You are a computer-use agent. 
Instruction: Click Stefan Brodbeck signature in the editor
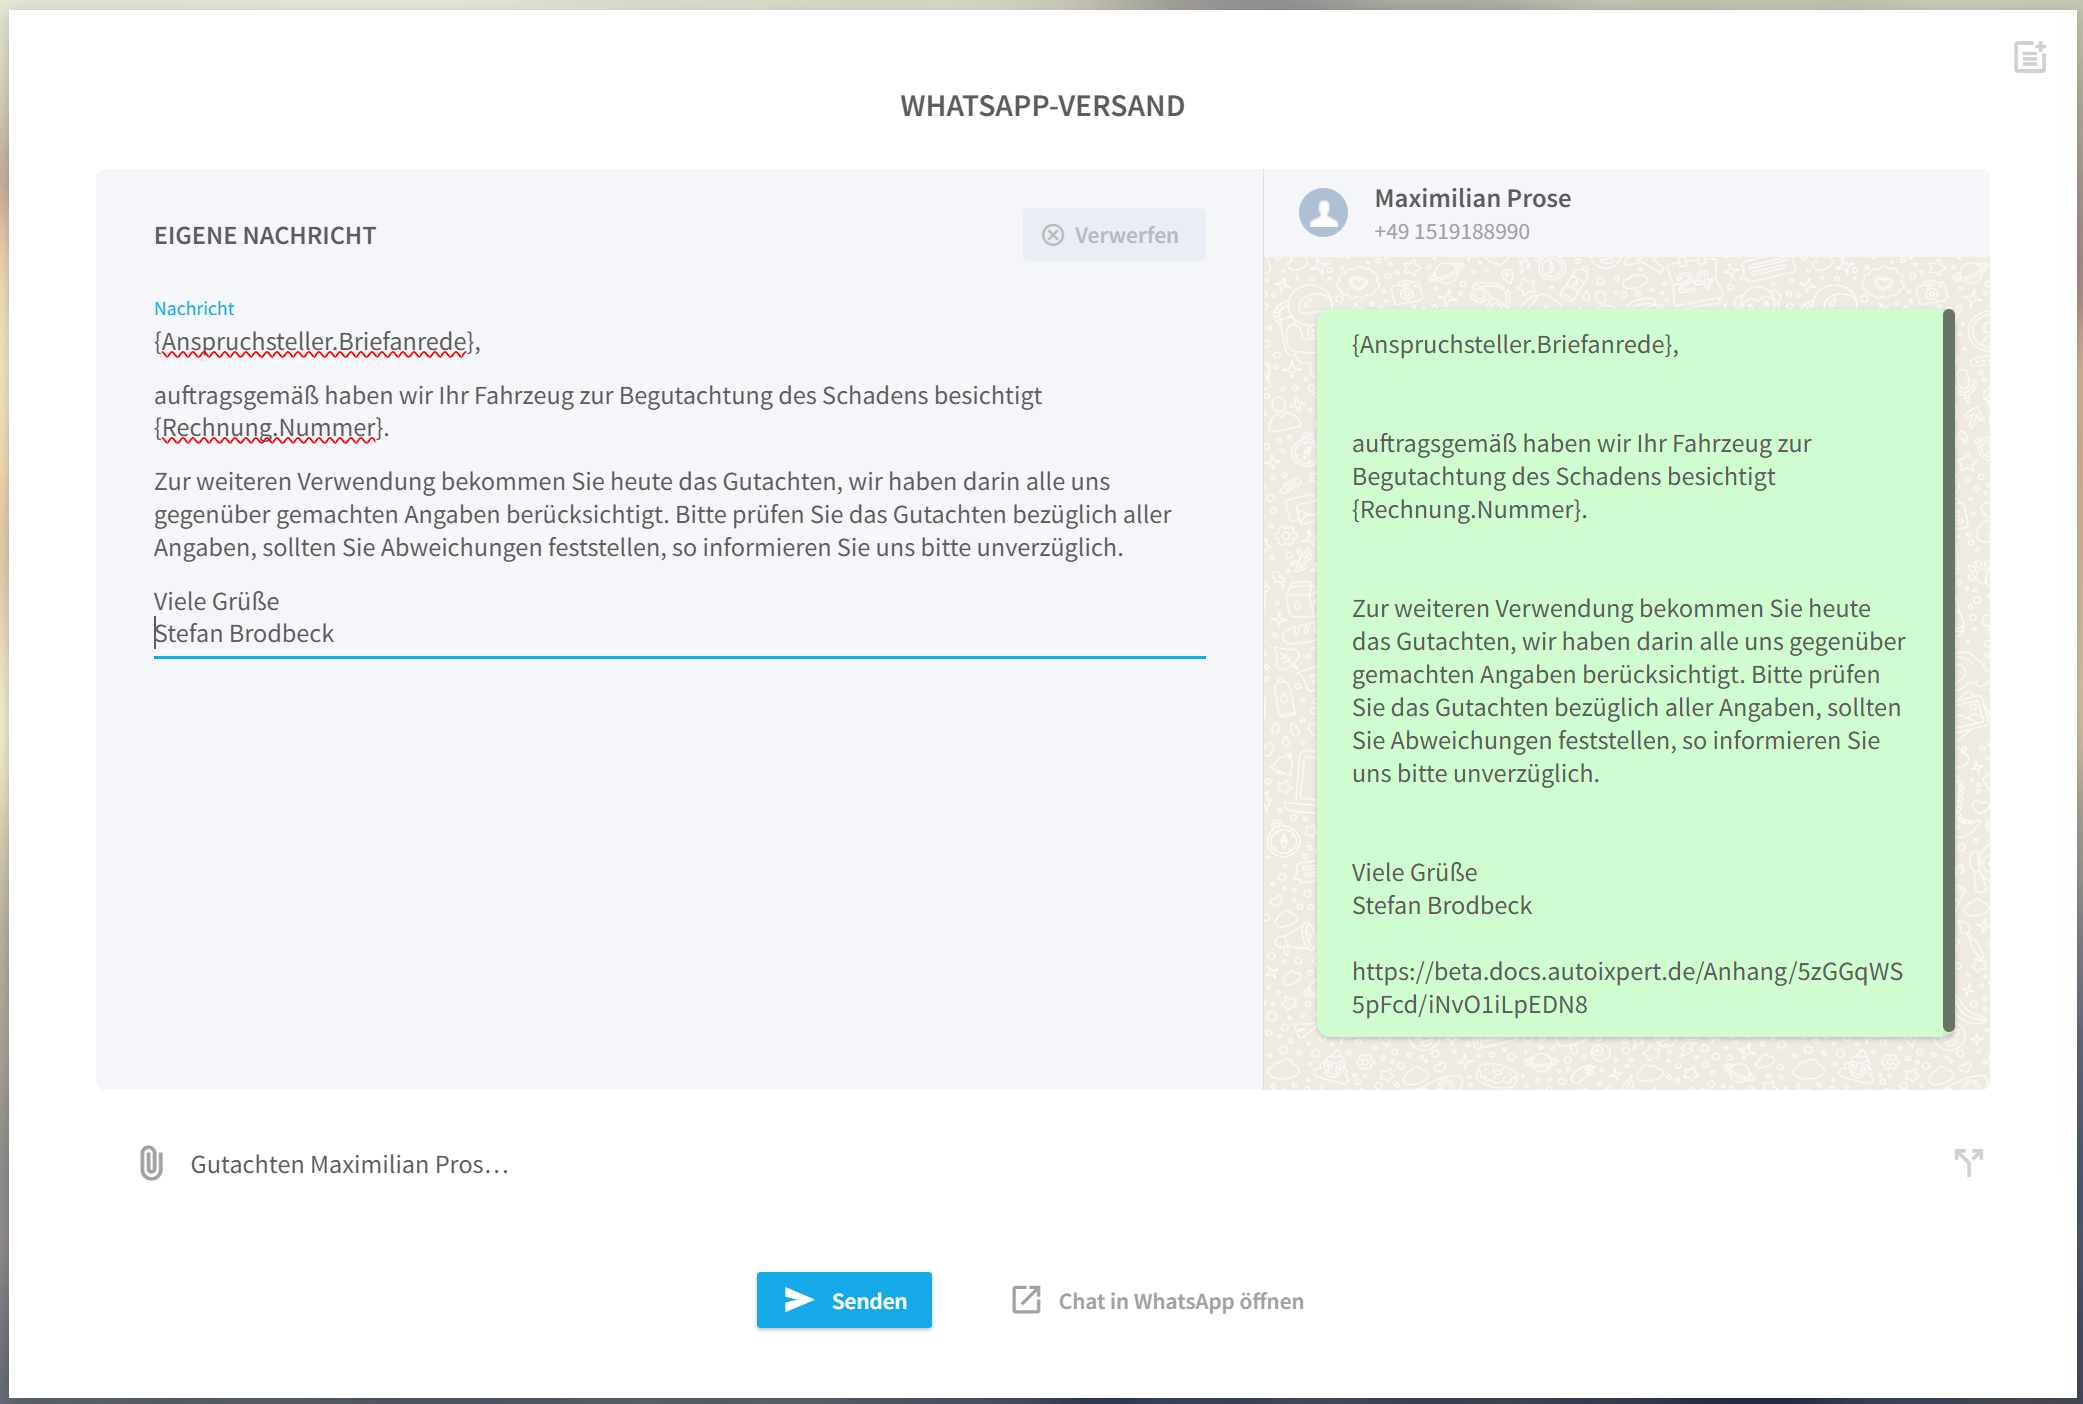coord(244,634)
